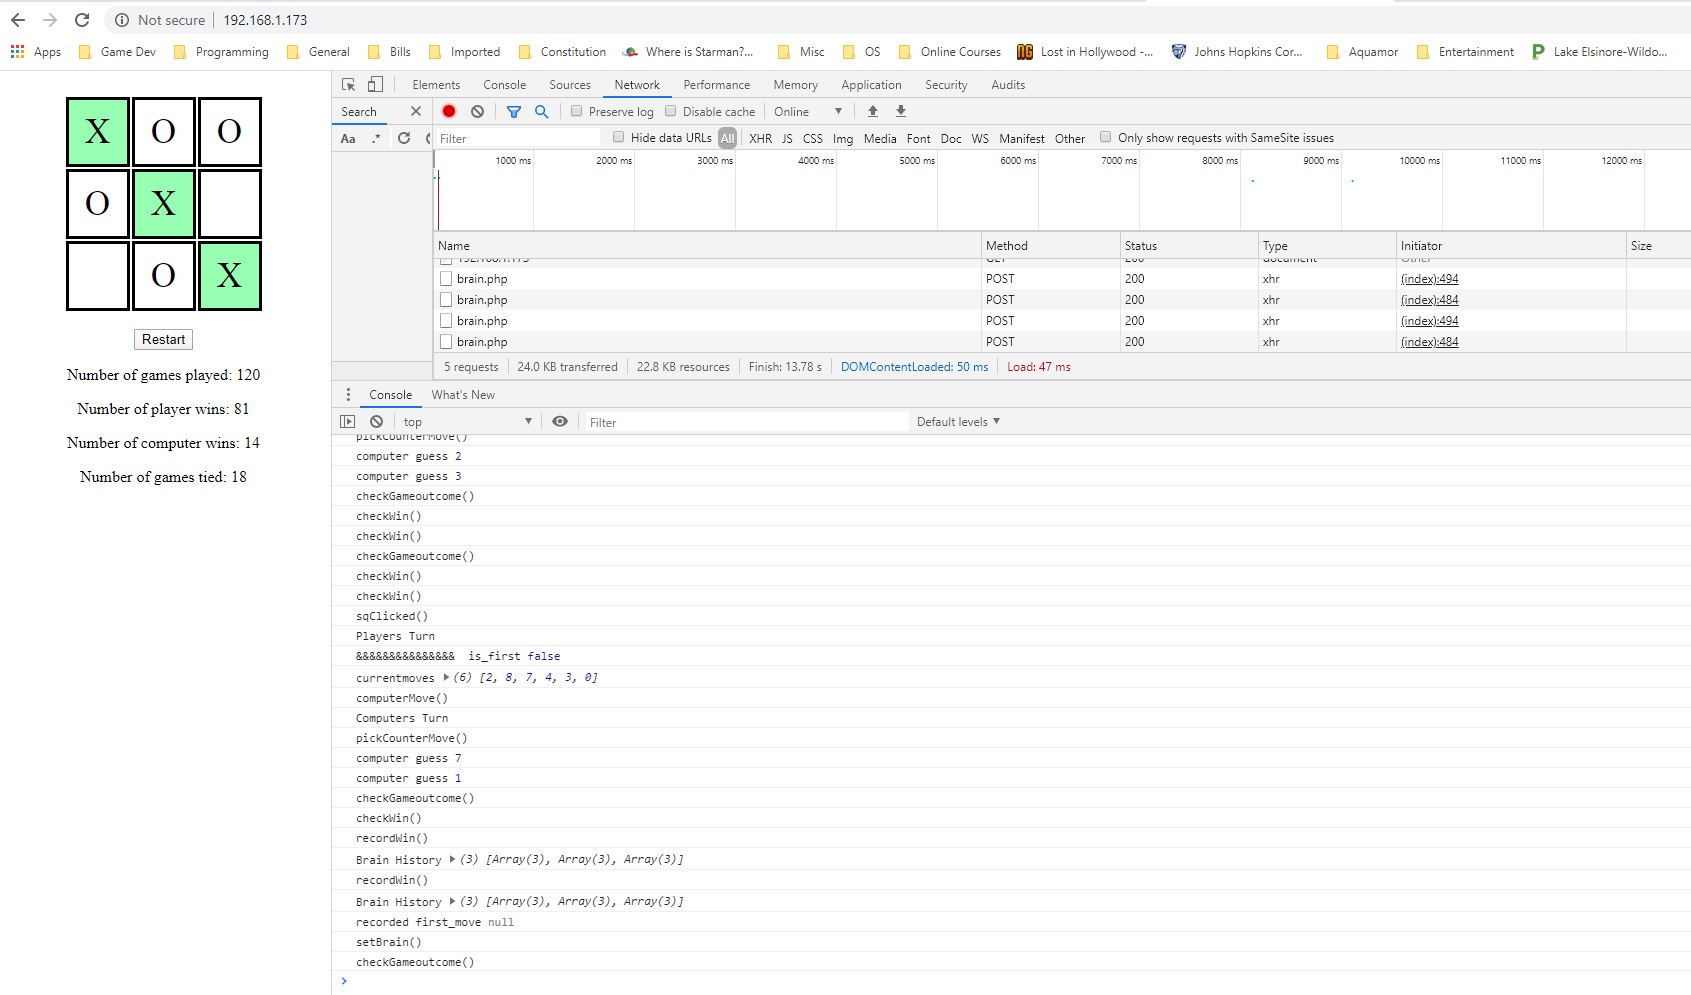Tick the Hide data URLs checkbox

point(619,137)
